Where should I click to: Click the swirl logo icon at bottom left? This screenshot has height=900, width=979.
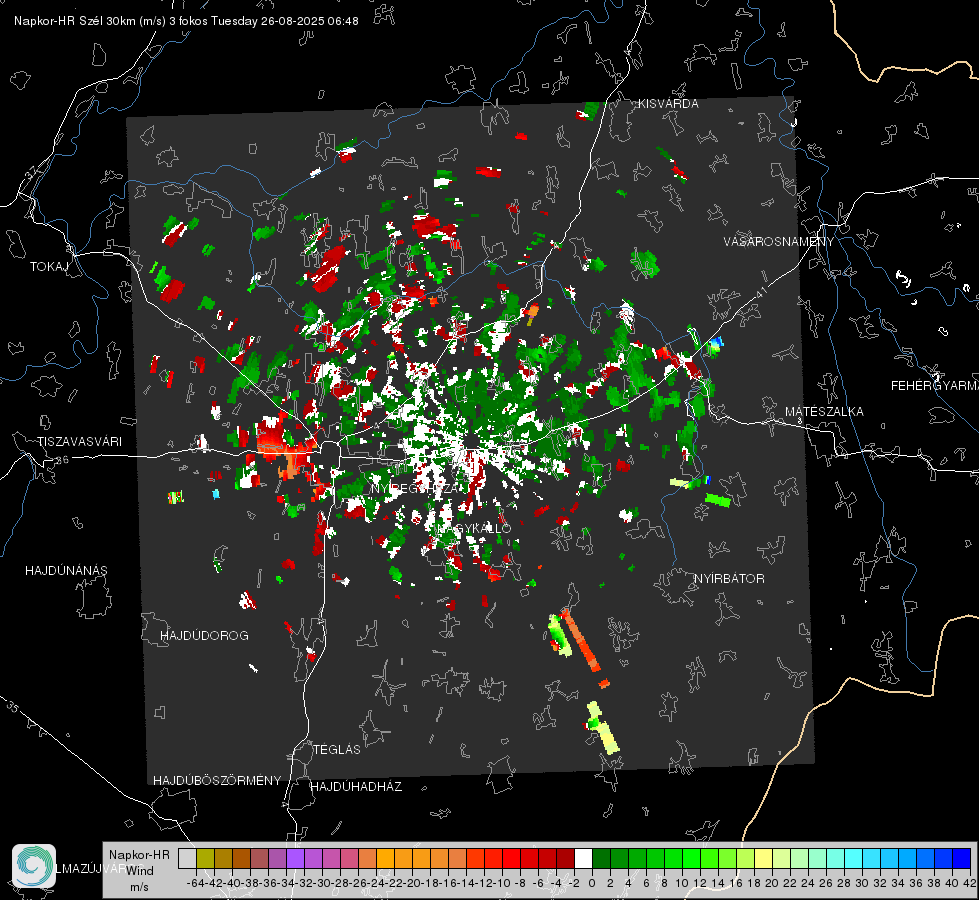point(34,866)
